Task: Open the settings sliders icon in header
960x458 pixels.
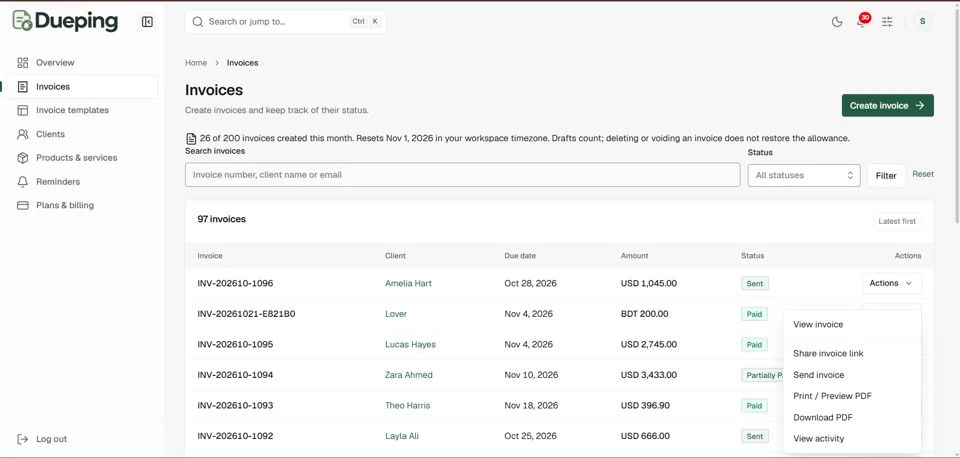Action: tap(887, 22)
